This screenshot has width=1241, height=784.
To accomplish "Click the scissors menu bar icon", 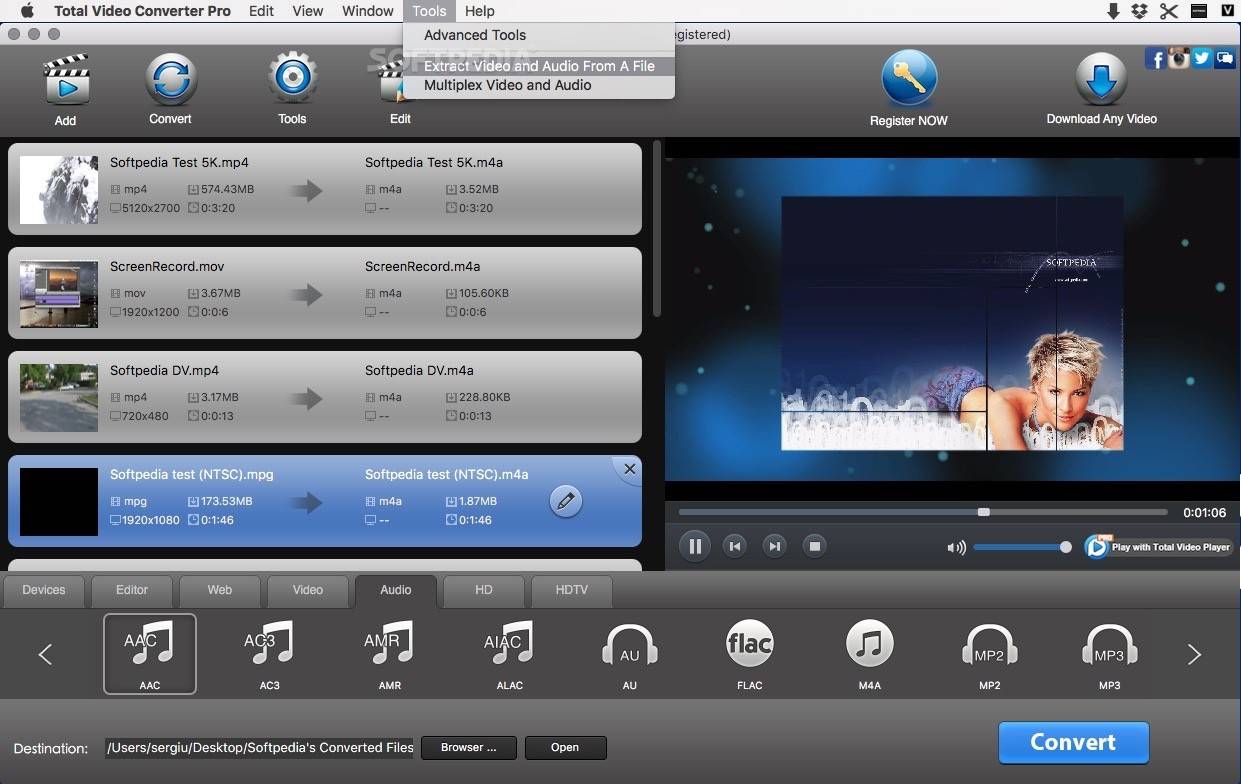I will [x=1169, y=11].
